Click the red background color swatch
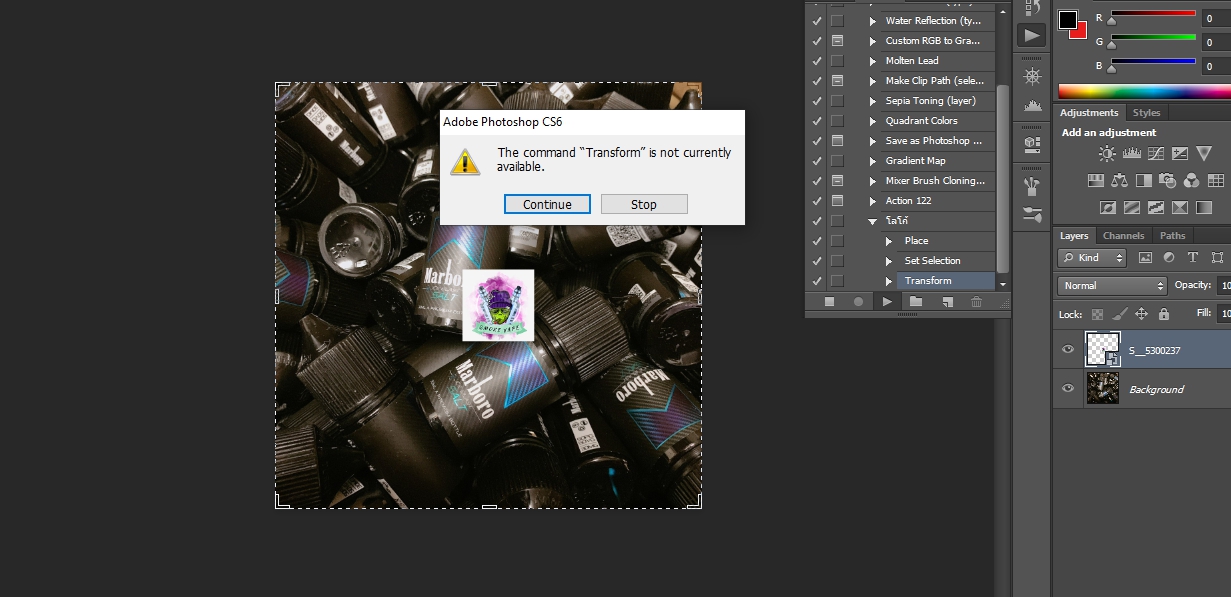This screenshot has height=597, width=1231. (1080, 32)
